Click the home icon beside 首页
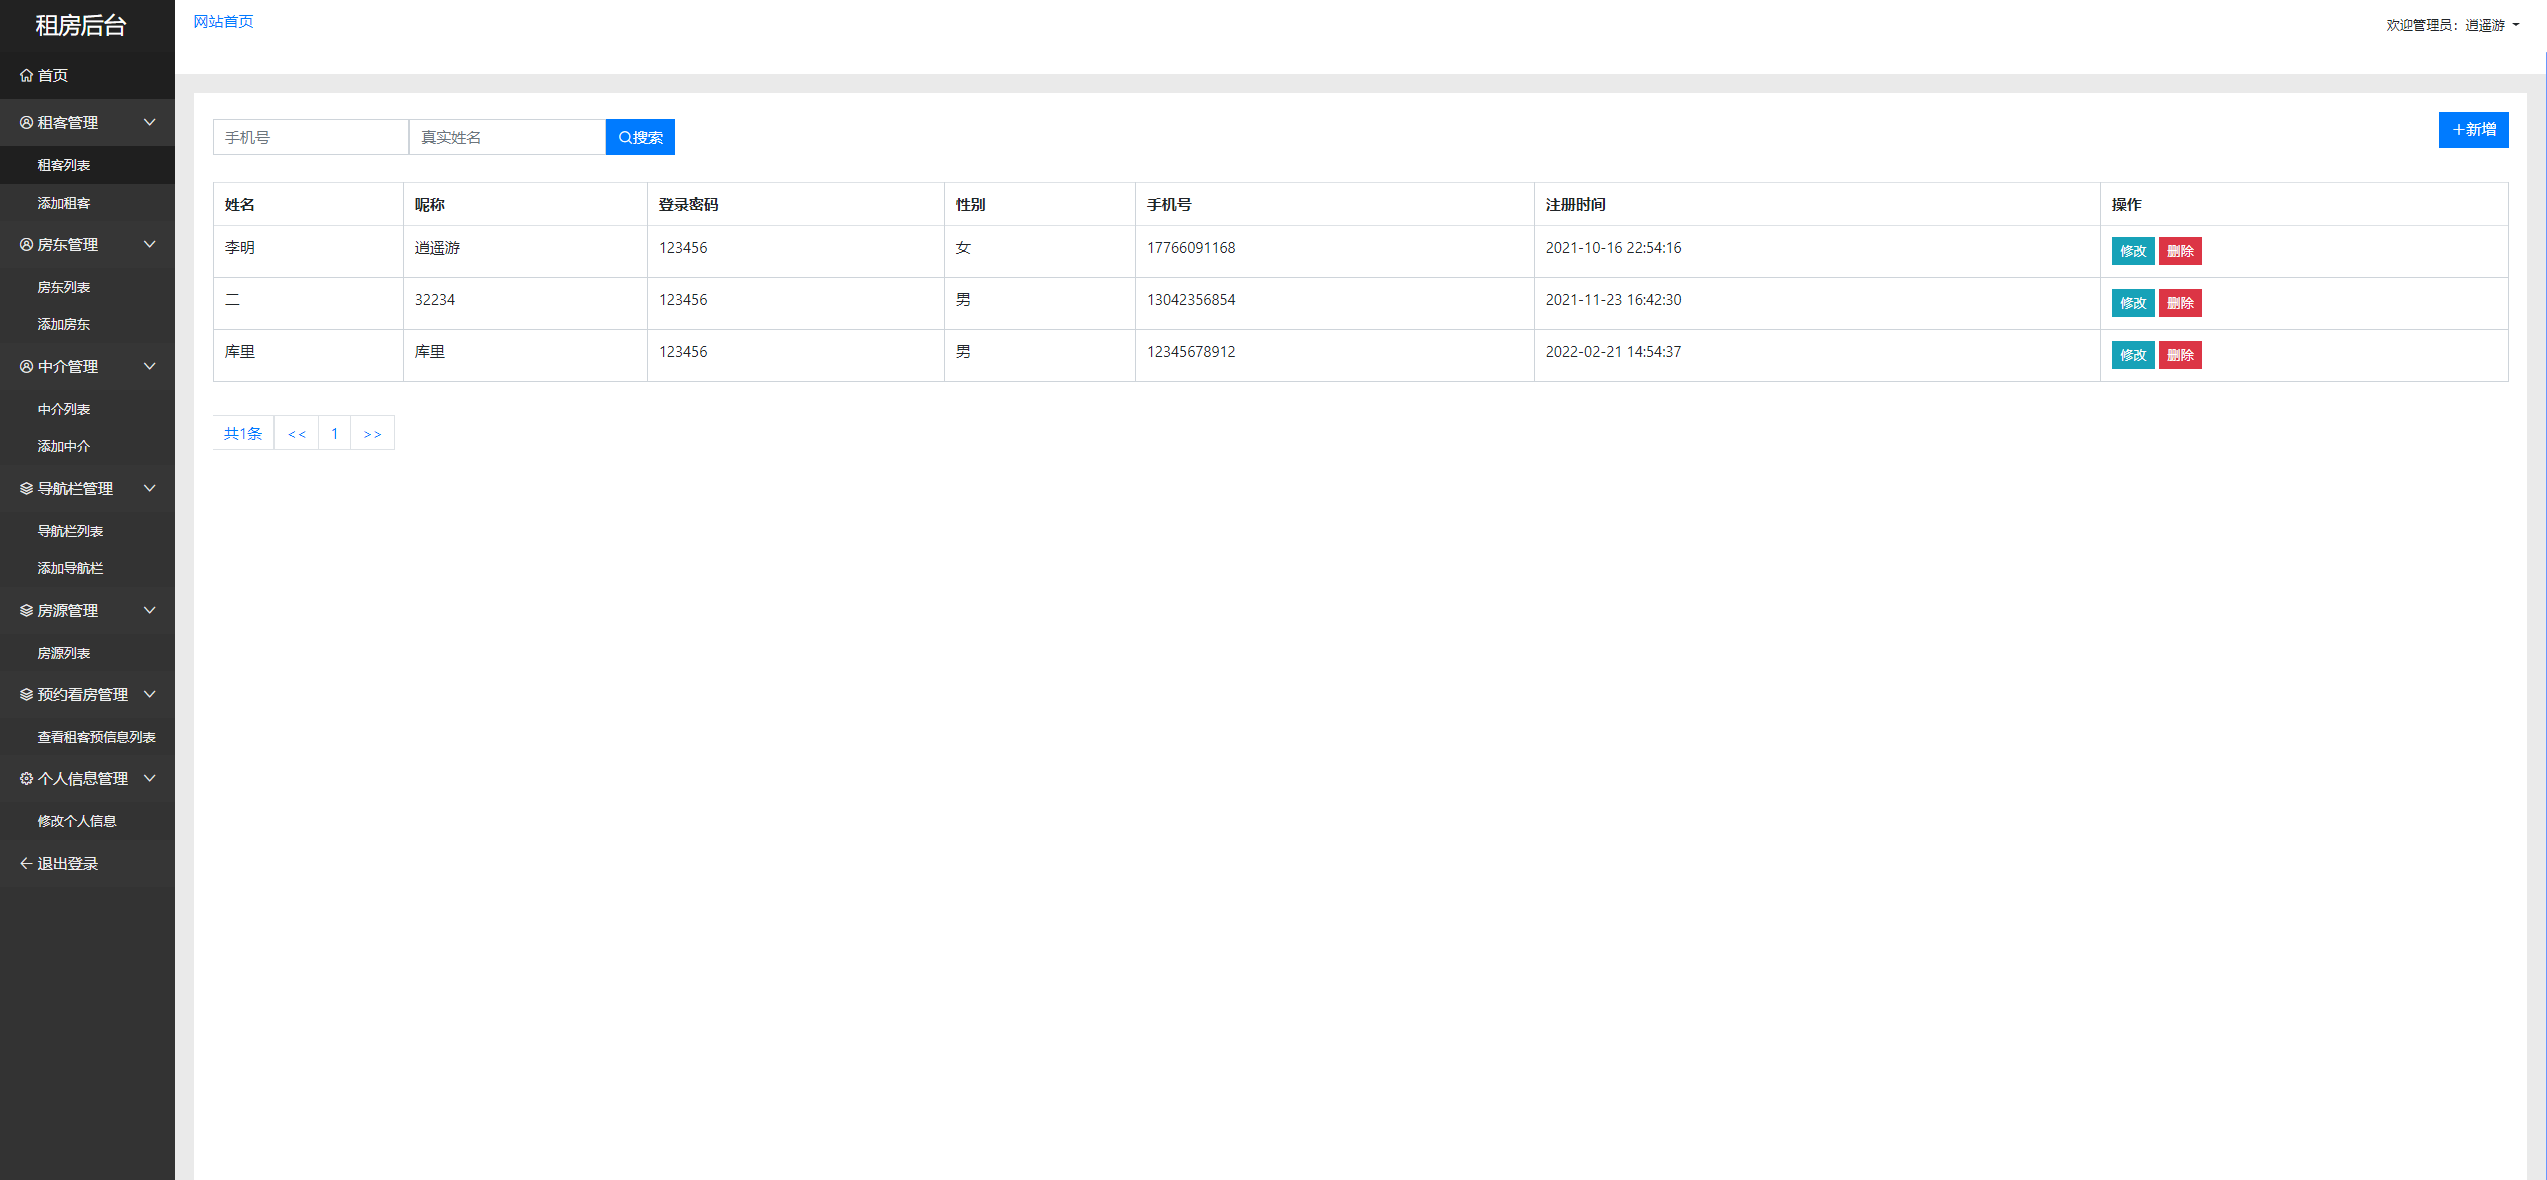Viewport: 2547px width, 1180px height. [x=26, y=75]
